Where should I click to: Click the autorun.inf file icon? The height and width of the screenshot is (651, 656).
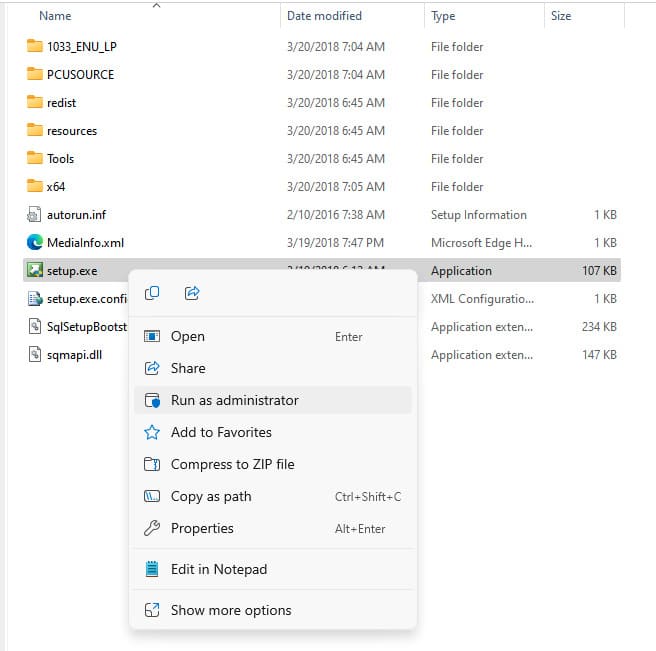(34, 214)
